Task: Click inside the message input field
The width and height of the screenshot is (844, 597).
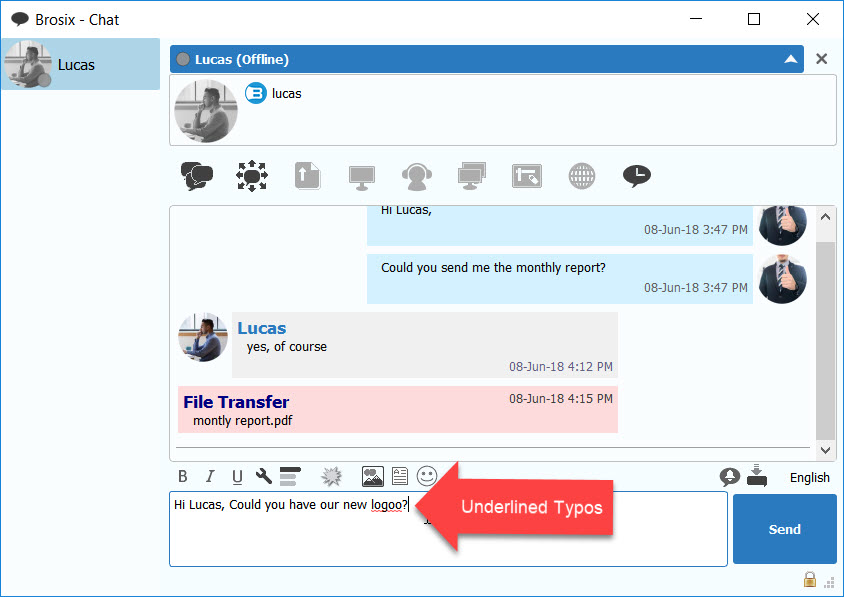Action: click(448, 529)
